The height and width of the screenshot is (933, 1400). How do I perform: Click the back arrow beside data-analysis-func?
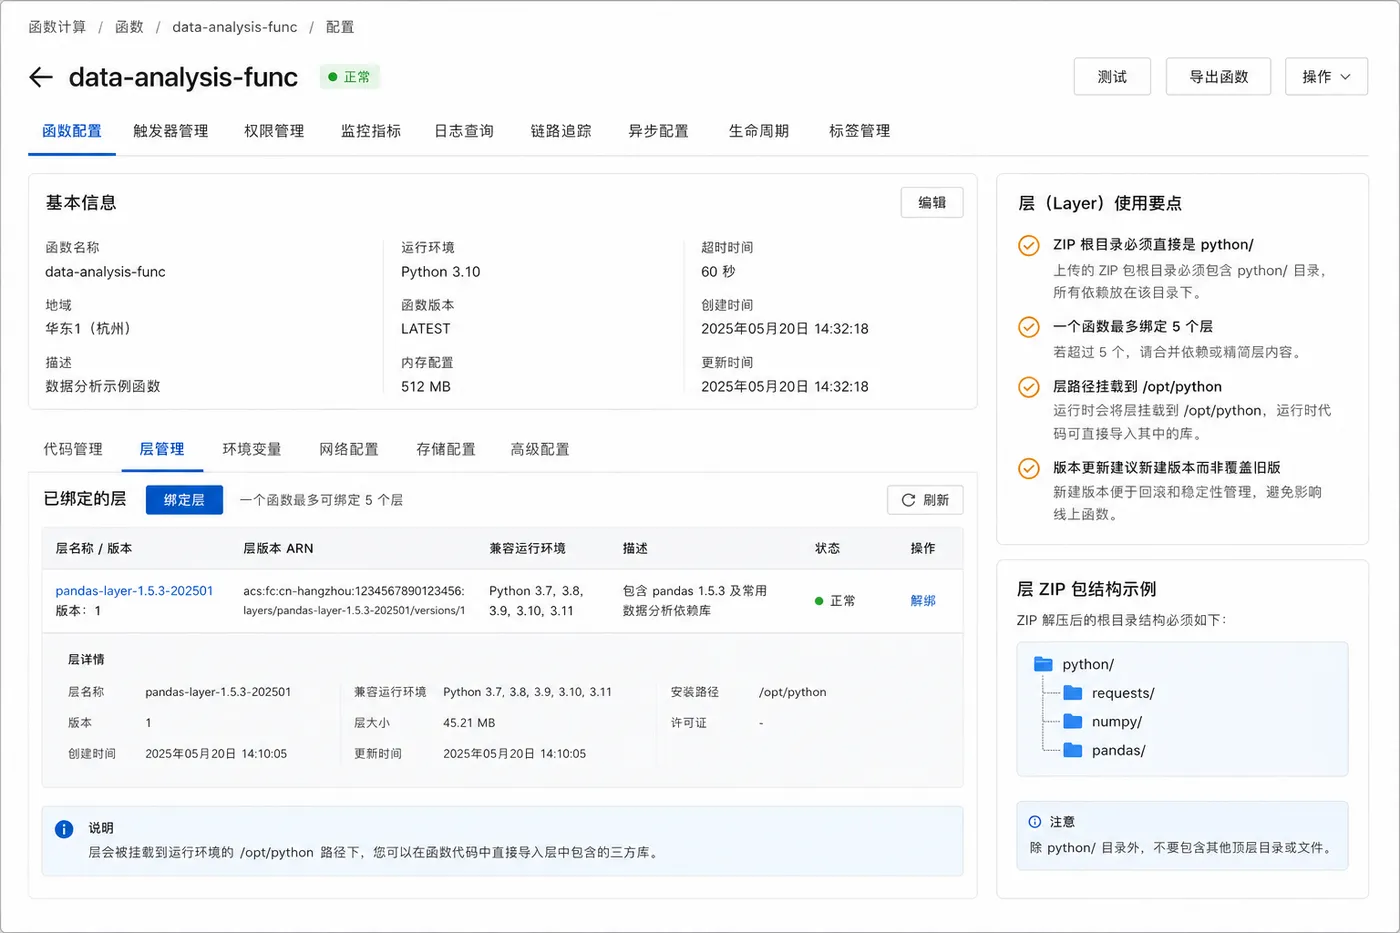point(41,77)
